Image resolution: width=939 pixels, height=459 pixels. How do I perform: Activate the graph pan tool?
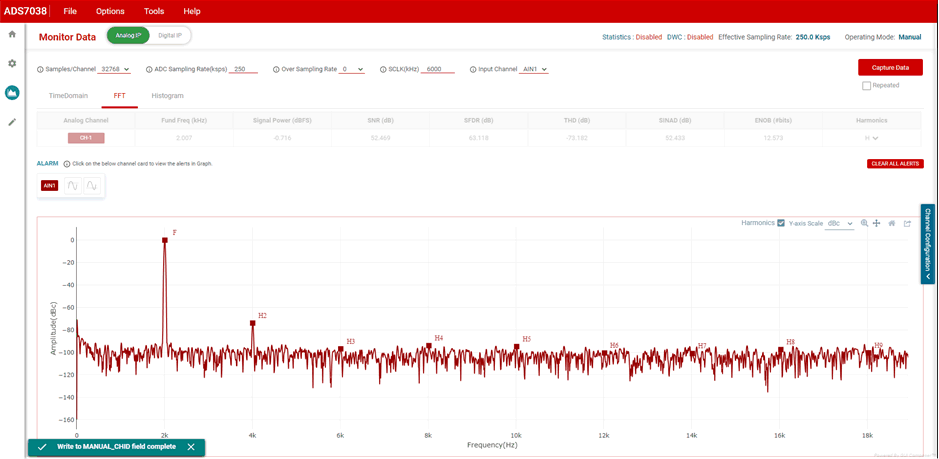click(876, 223)
